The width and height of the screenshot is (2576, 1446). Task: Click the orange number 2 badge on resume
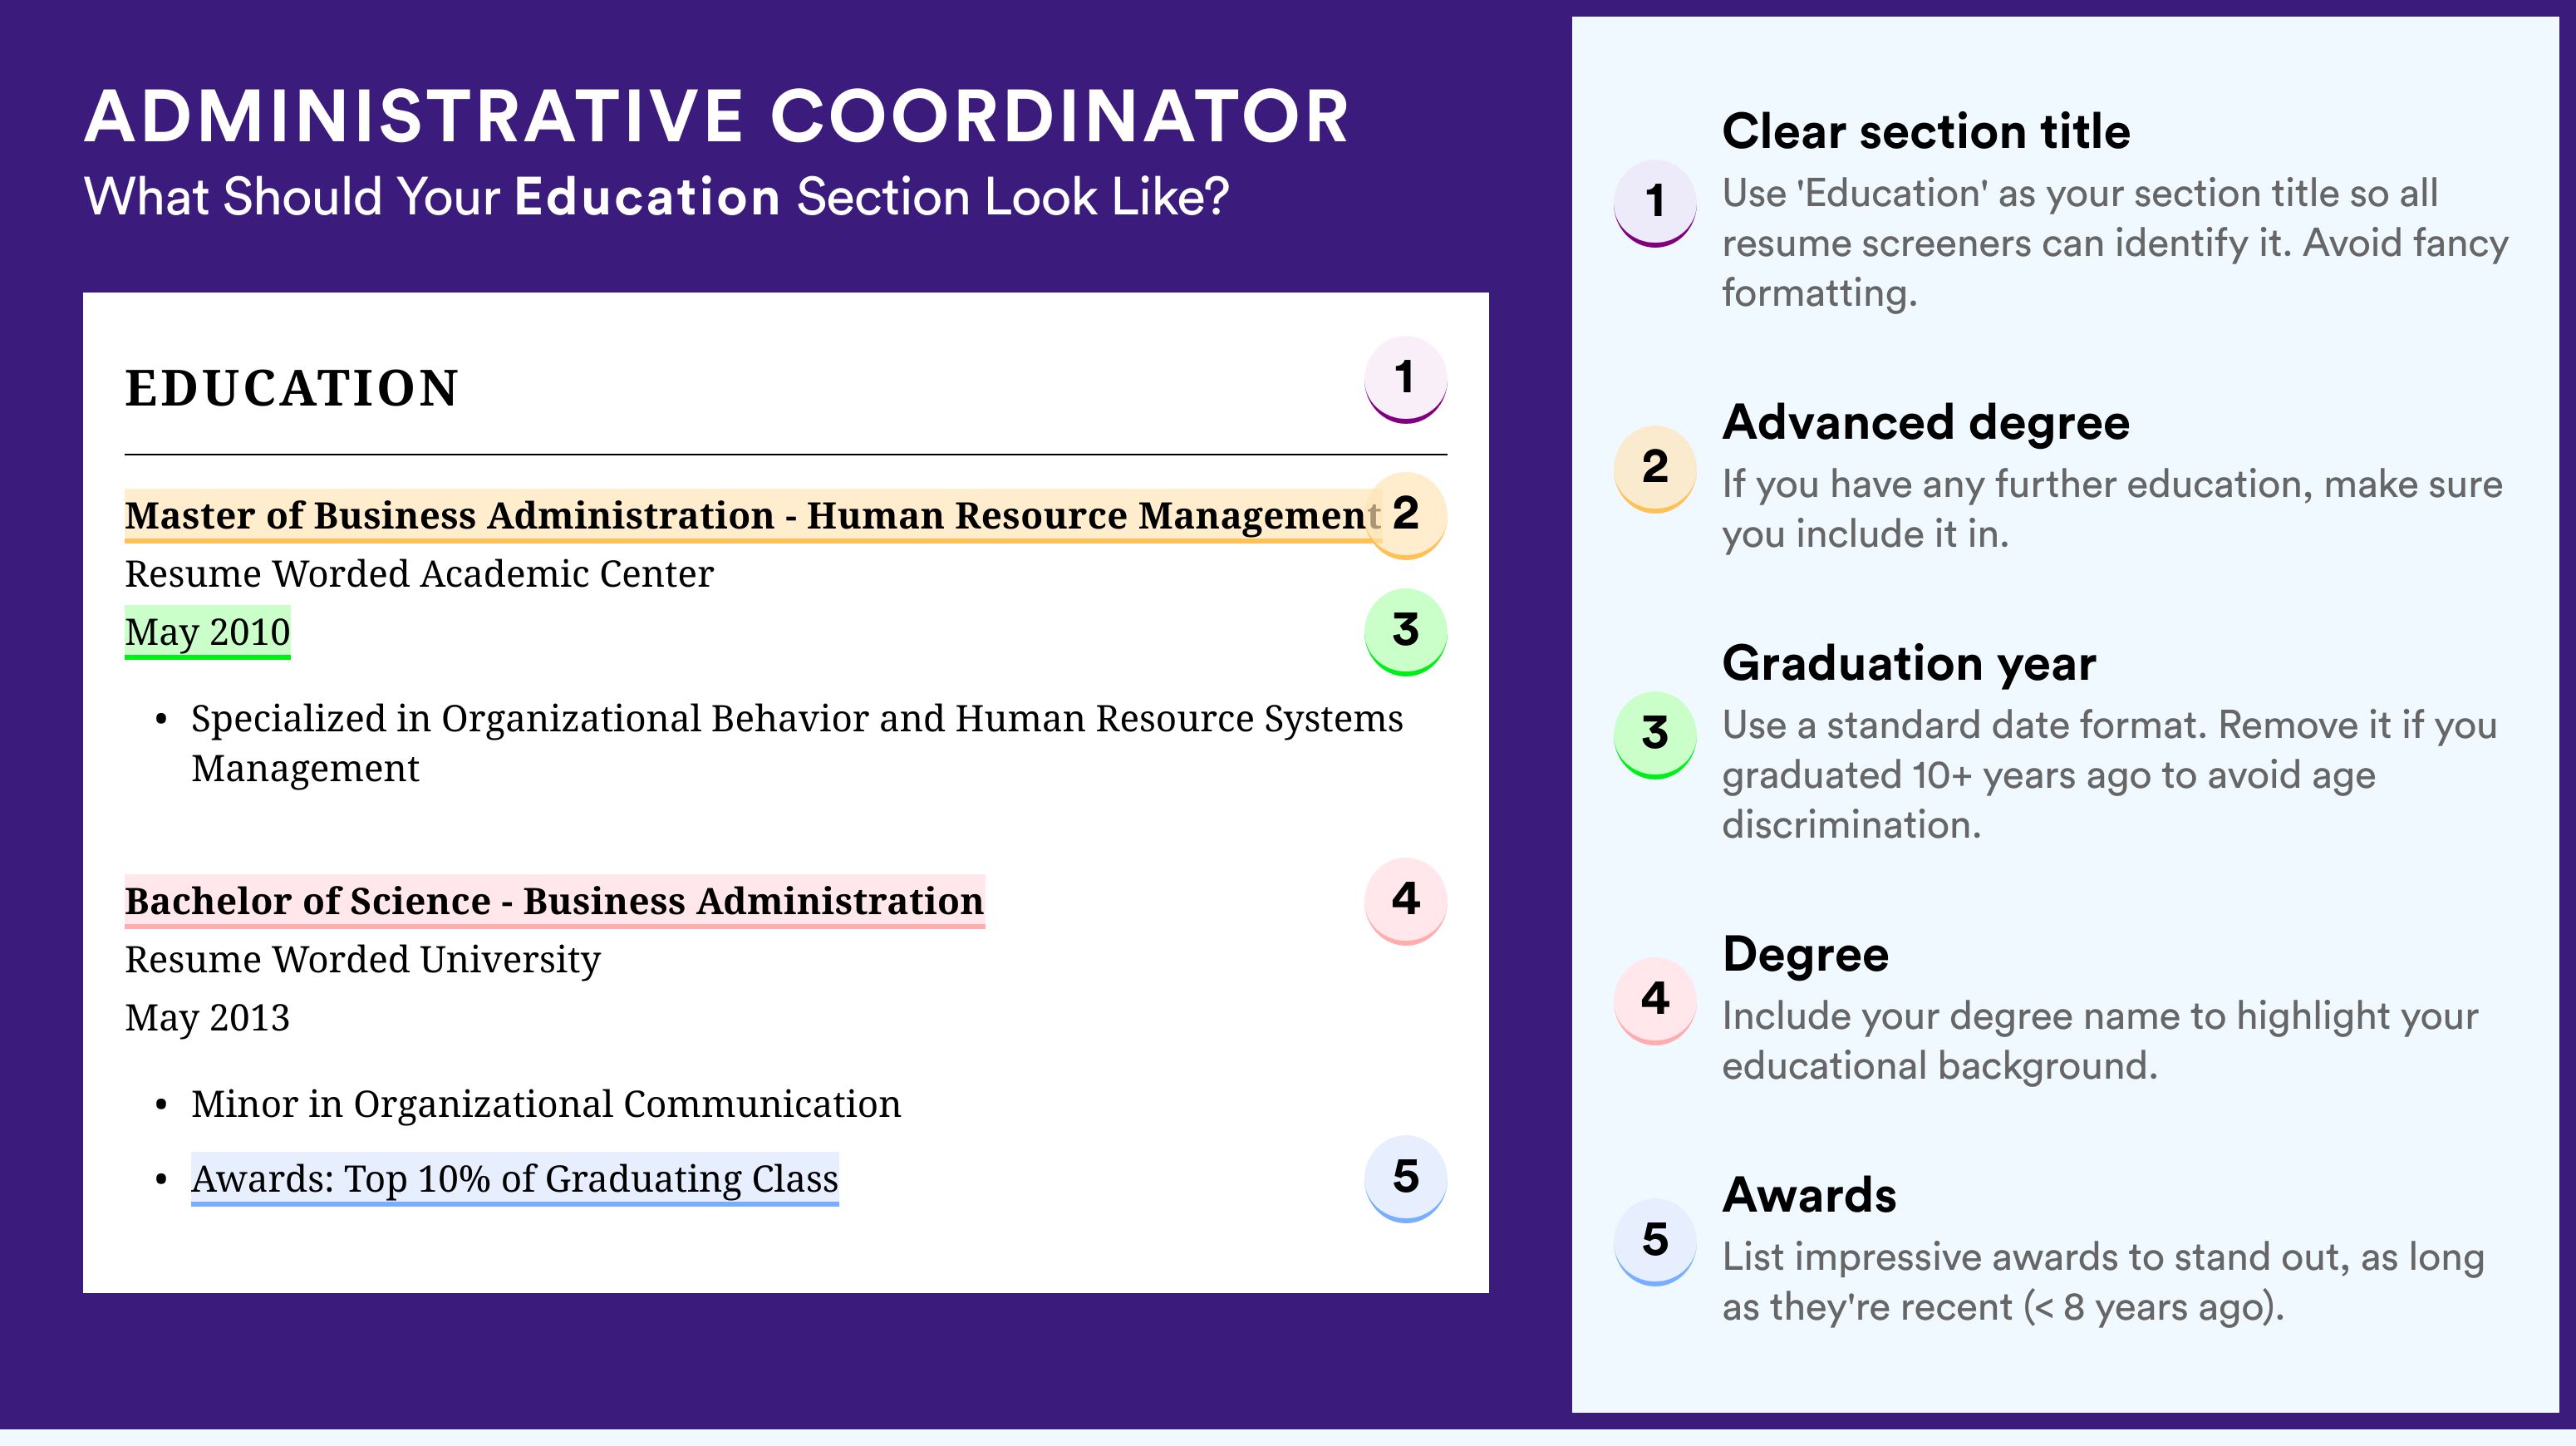(1405, 514)
